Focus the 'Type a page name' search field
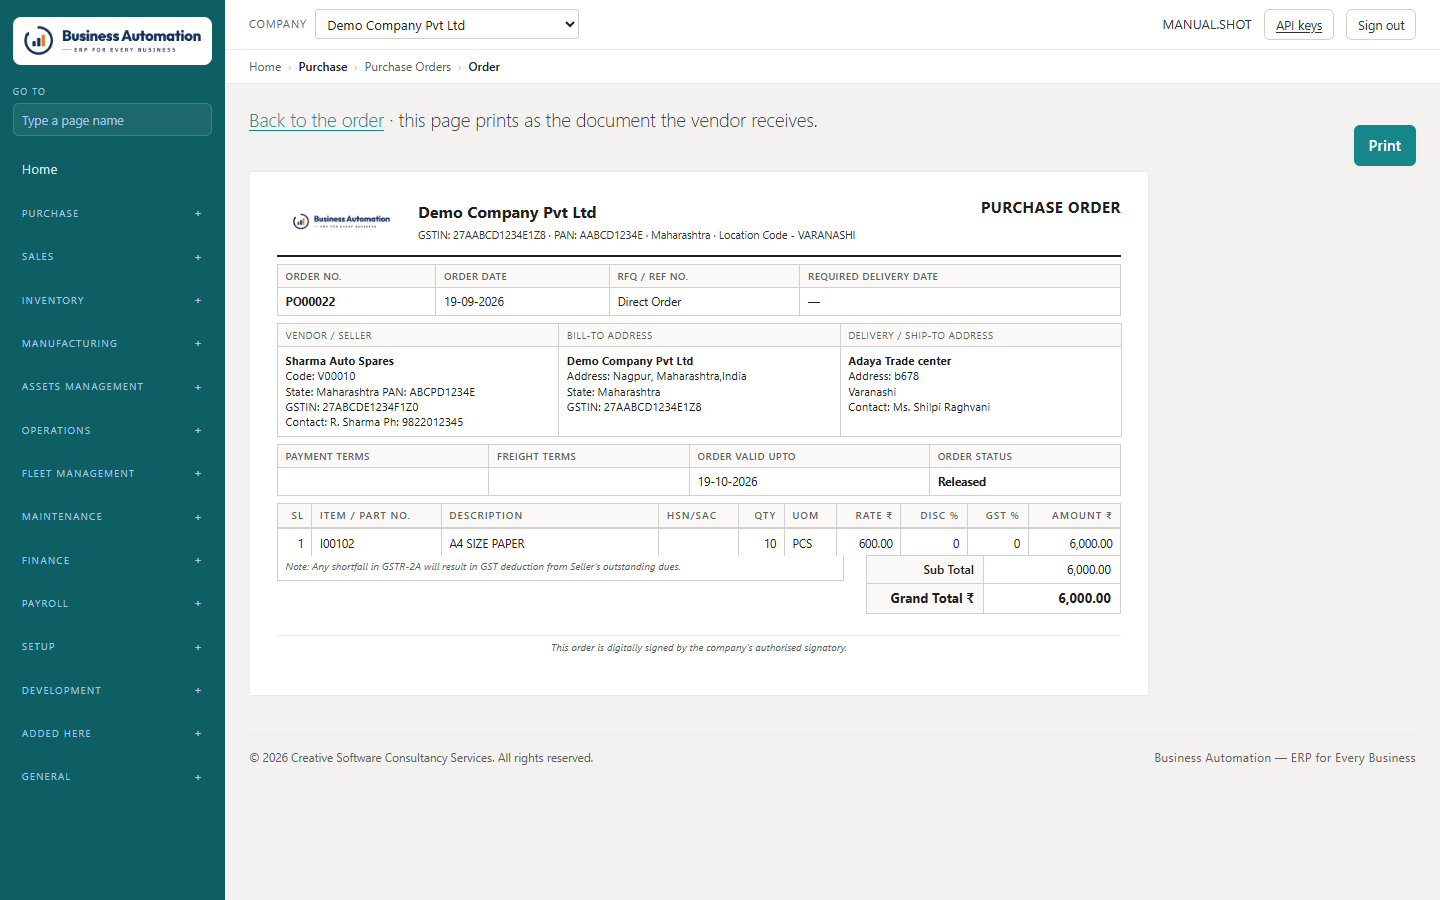 click(112, 120)
